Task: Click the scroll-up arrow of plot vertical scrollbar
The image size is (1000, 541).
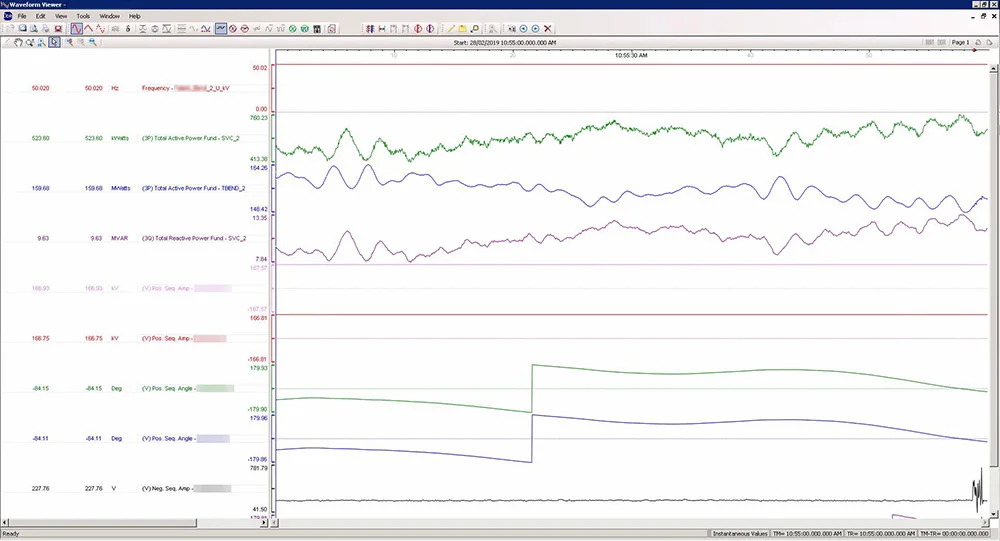Action: (994, 68)
